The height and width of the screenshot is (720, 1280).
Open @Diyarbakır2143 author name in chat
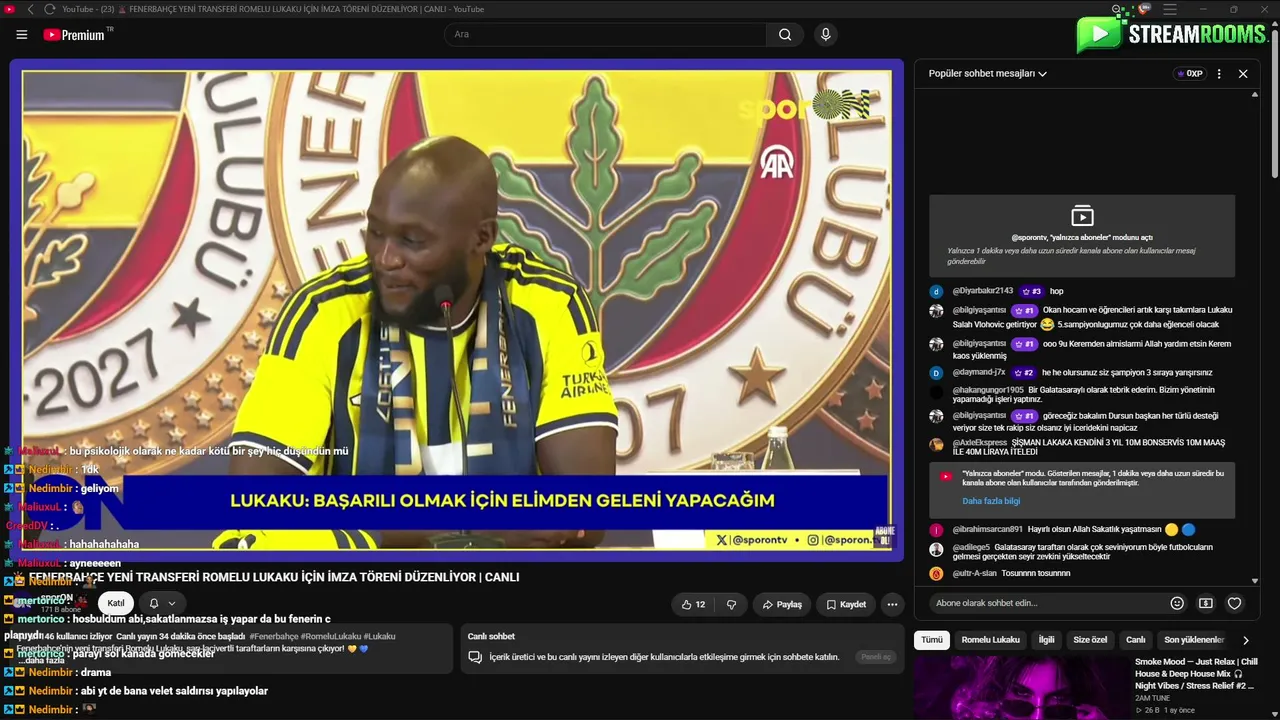(x=983, y=291)
